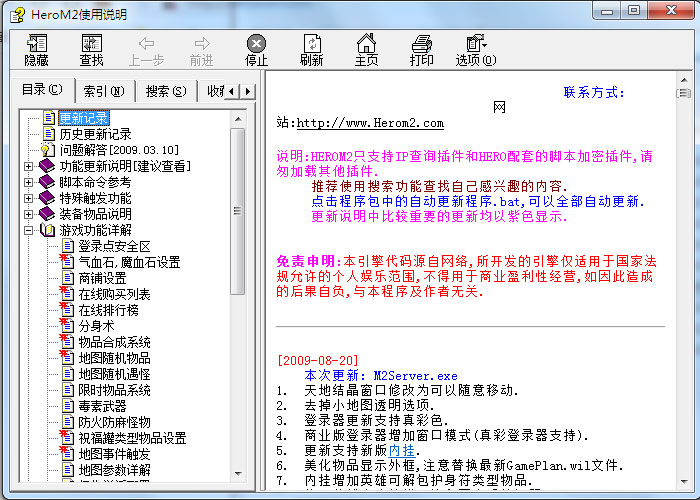Viewport: 700px width, 500px height.
Task: Open the 商铺设置 topic
Action: coord(102,278)
